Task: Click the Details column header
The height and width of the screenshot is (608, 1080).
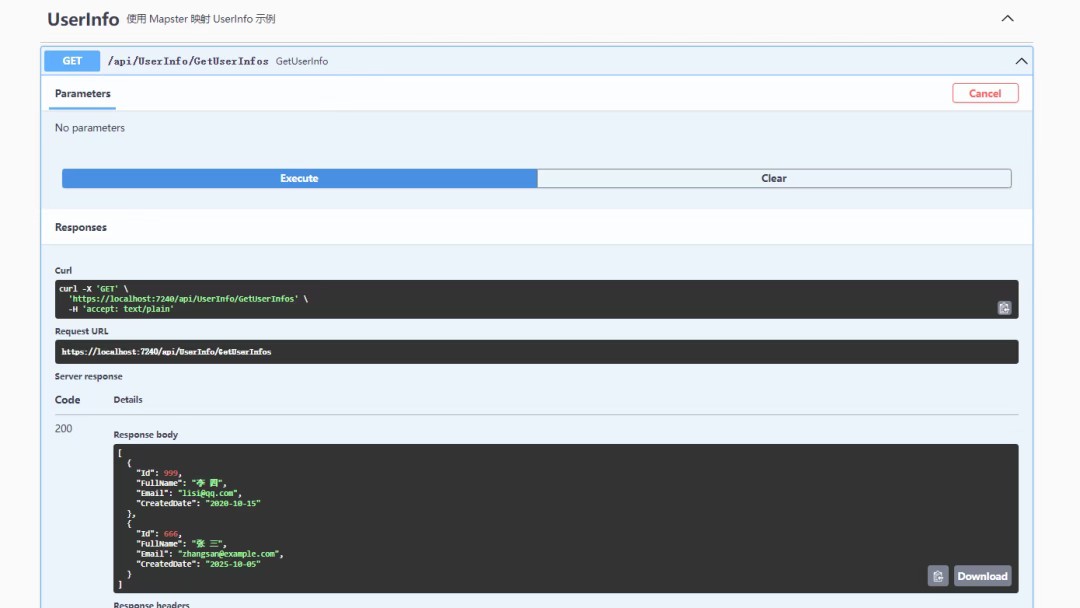Action: pos(128,399)
